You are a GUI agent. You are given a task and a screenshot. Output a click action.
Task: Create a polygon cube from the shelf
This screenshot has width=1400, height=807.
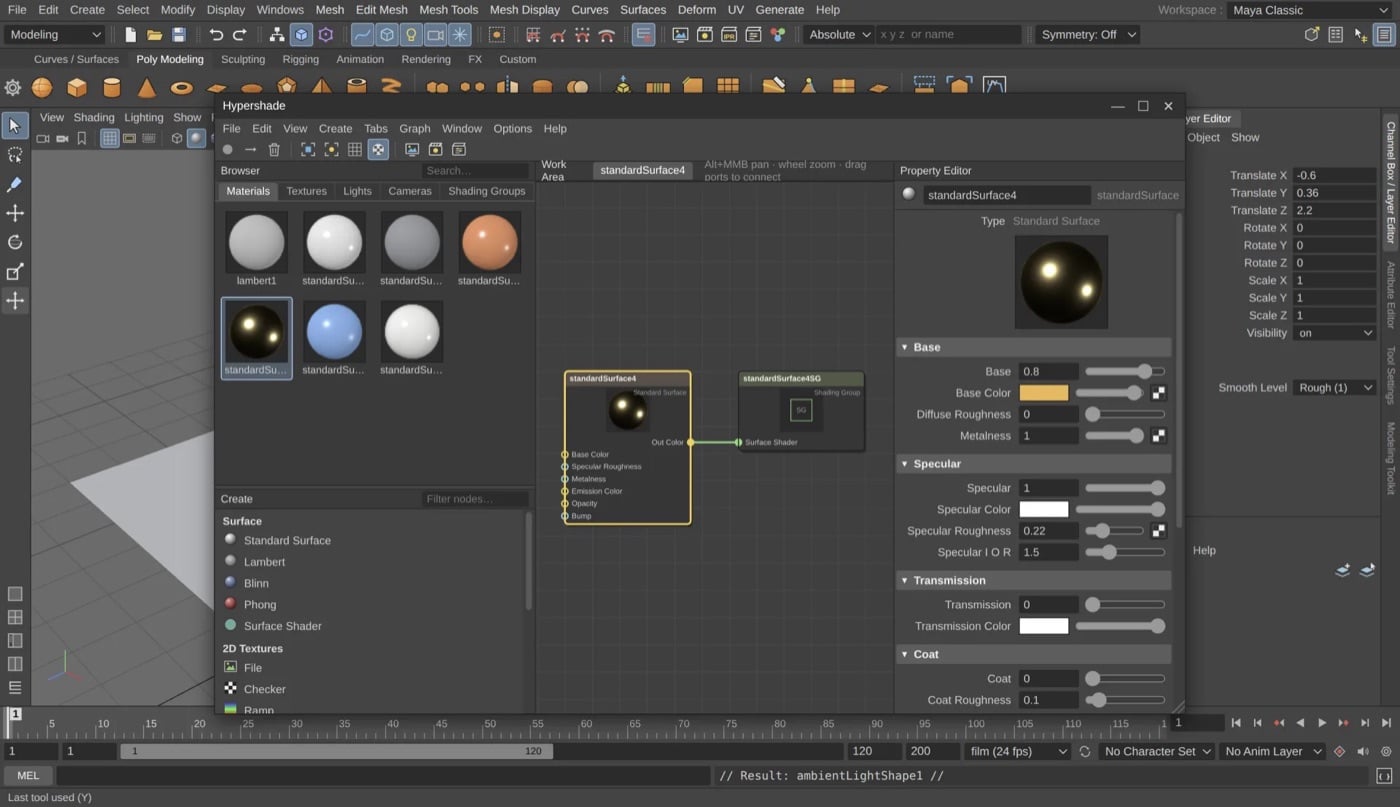click(77, 87)
